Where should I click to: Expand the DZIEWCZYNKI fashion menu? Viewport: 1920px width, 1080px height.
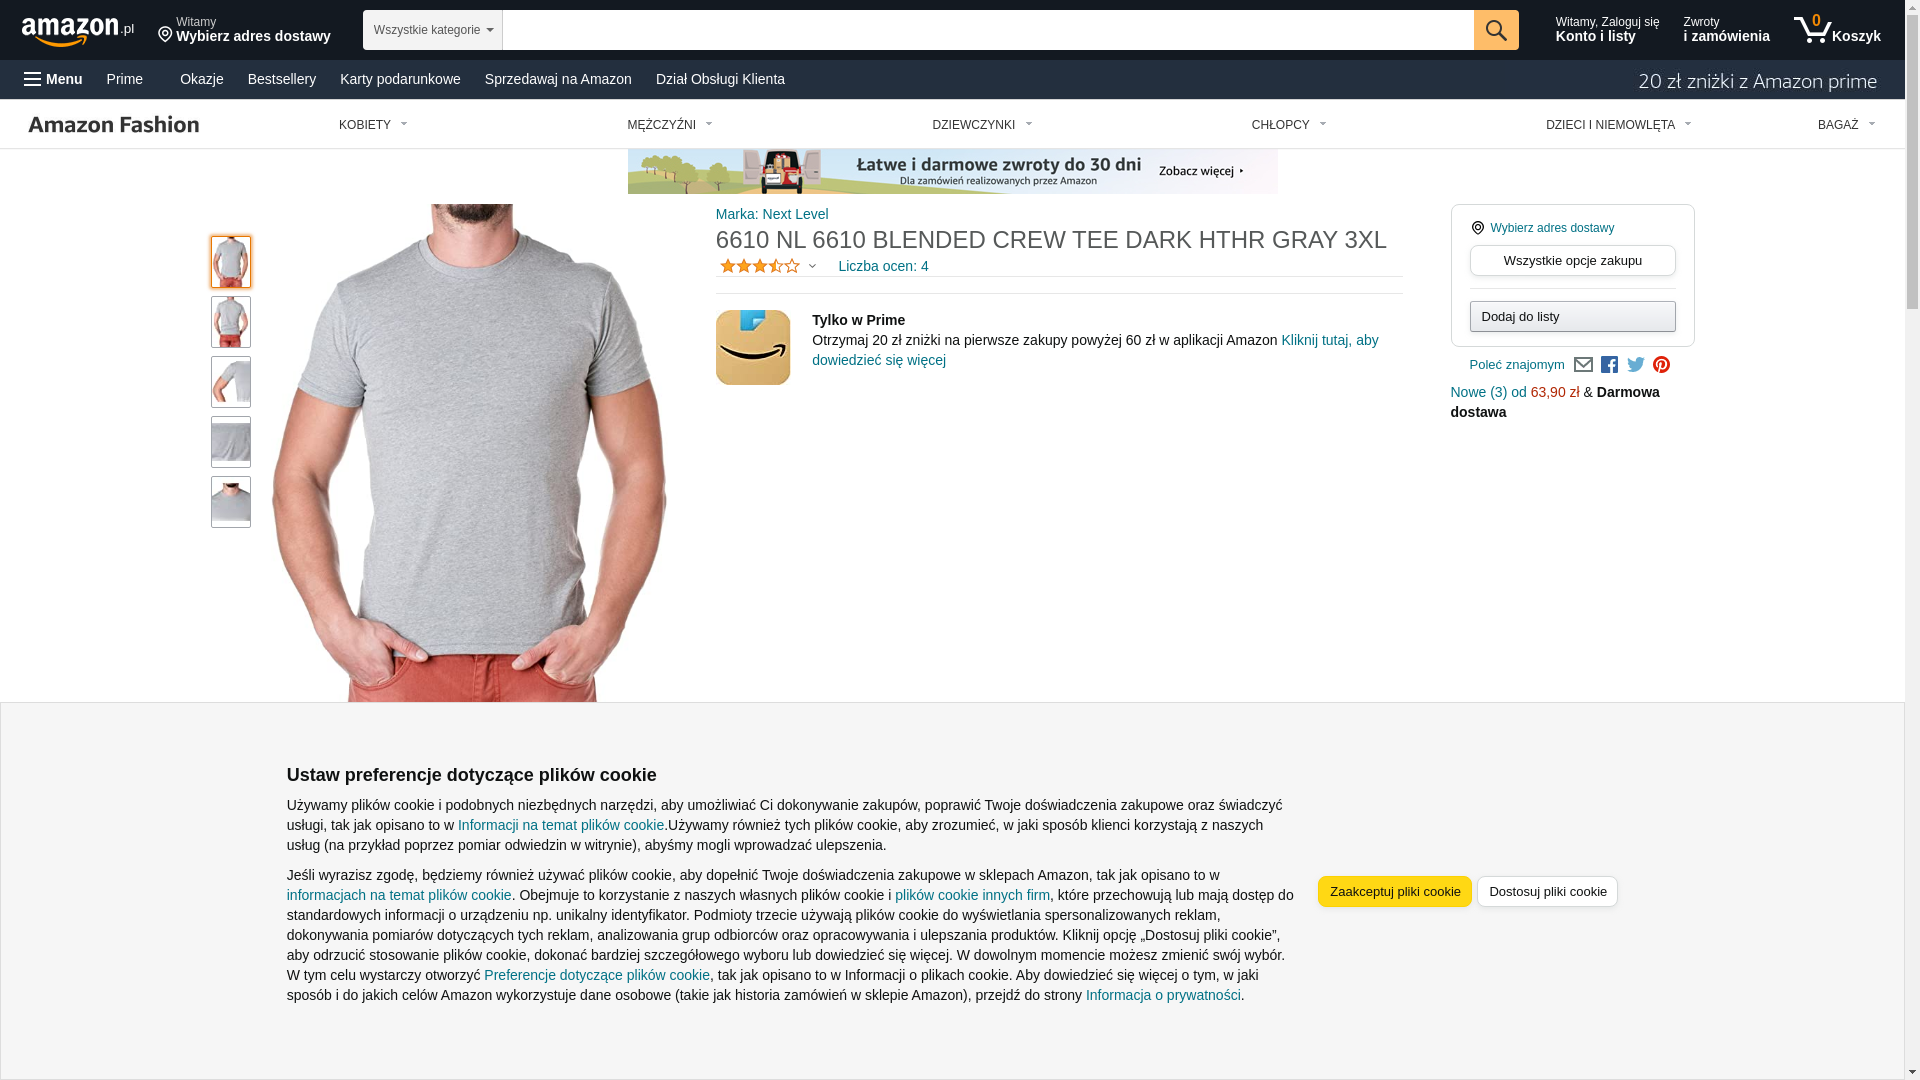(x=982, y=125)
